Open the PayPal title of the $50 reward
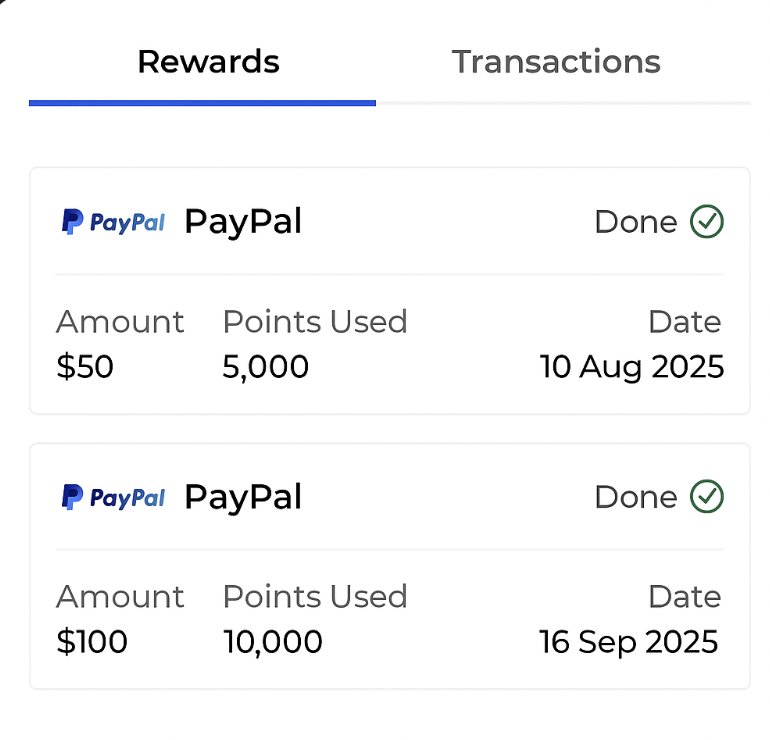Viewport: 770px width, 740px height. coord(243,222)
